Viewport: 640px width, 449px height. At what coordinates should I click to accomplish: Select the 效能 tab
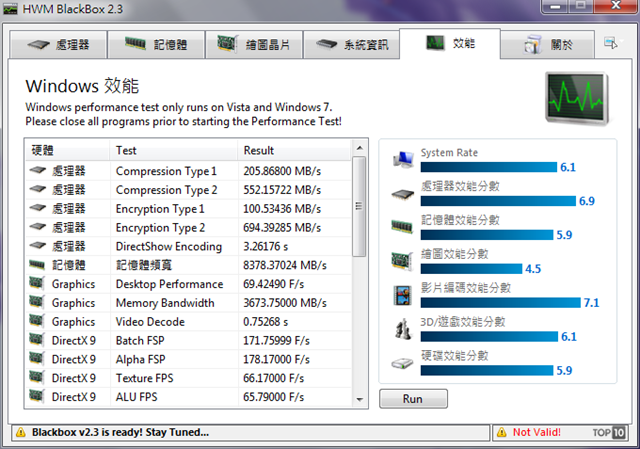click(450, 43)
